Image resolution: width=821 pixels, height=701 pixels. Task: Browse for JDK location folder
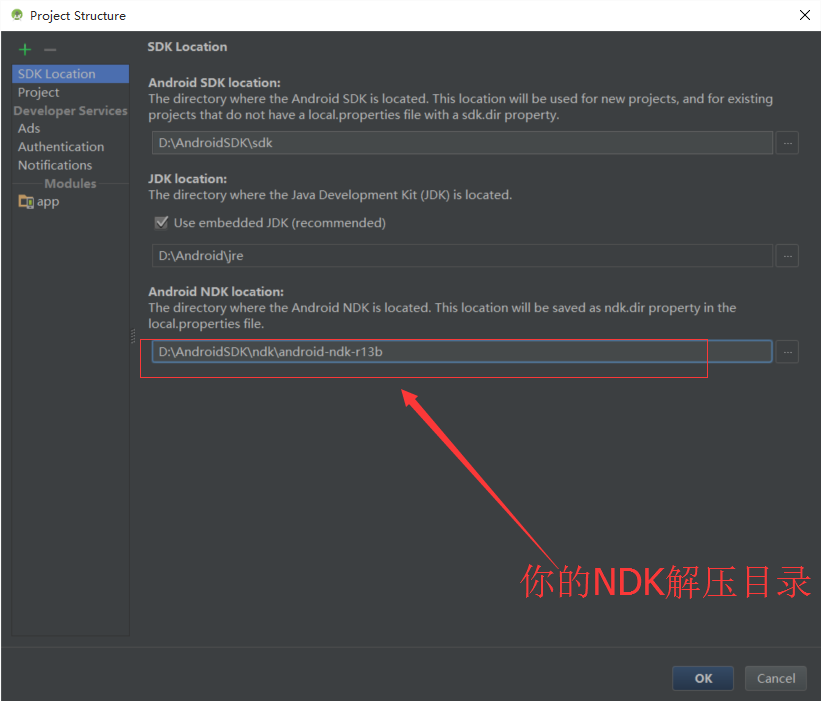(x=787, y=256)
